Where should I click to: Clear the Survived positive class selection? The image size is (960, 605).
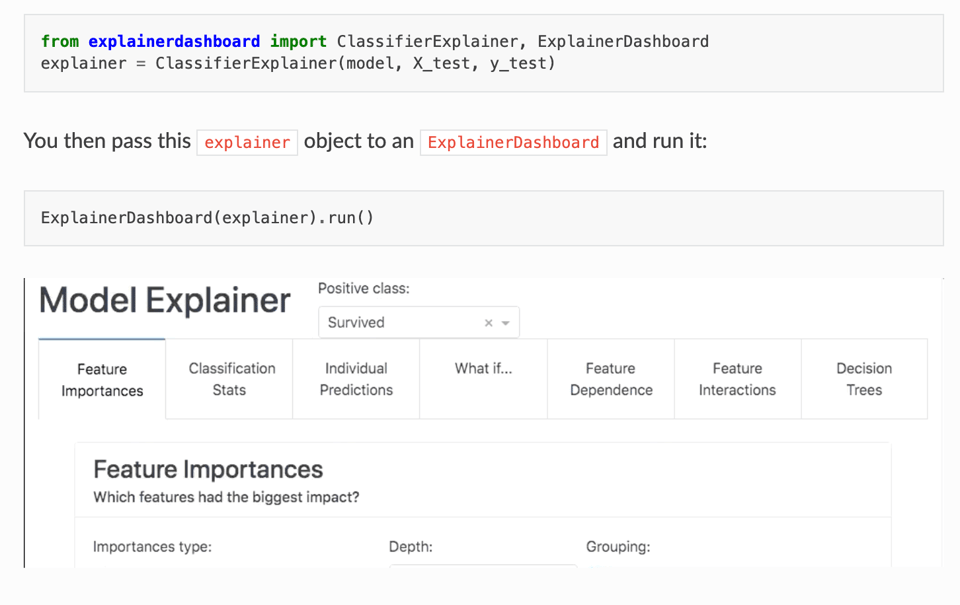click(x=488, y=323)
